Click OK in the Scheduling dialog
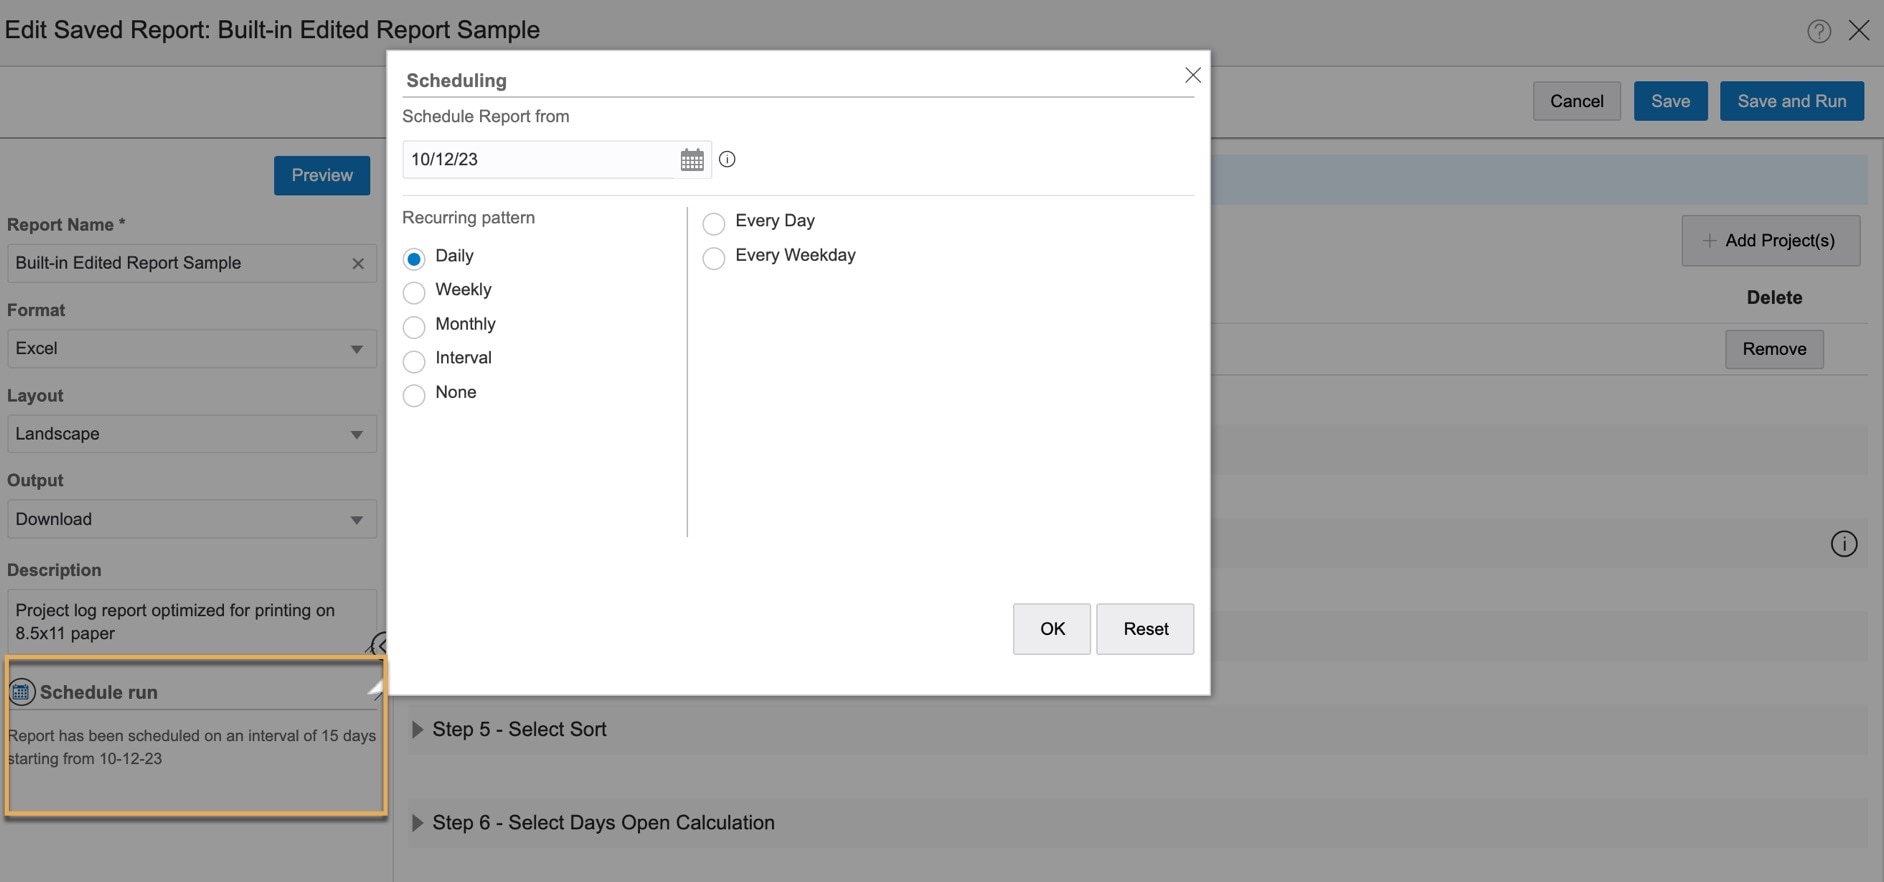Image resolution: width=1884 pixels, height=882 pixels. tap(1052, 629)
